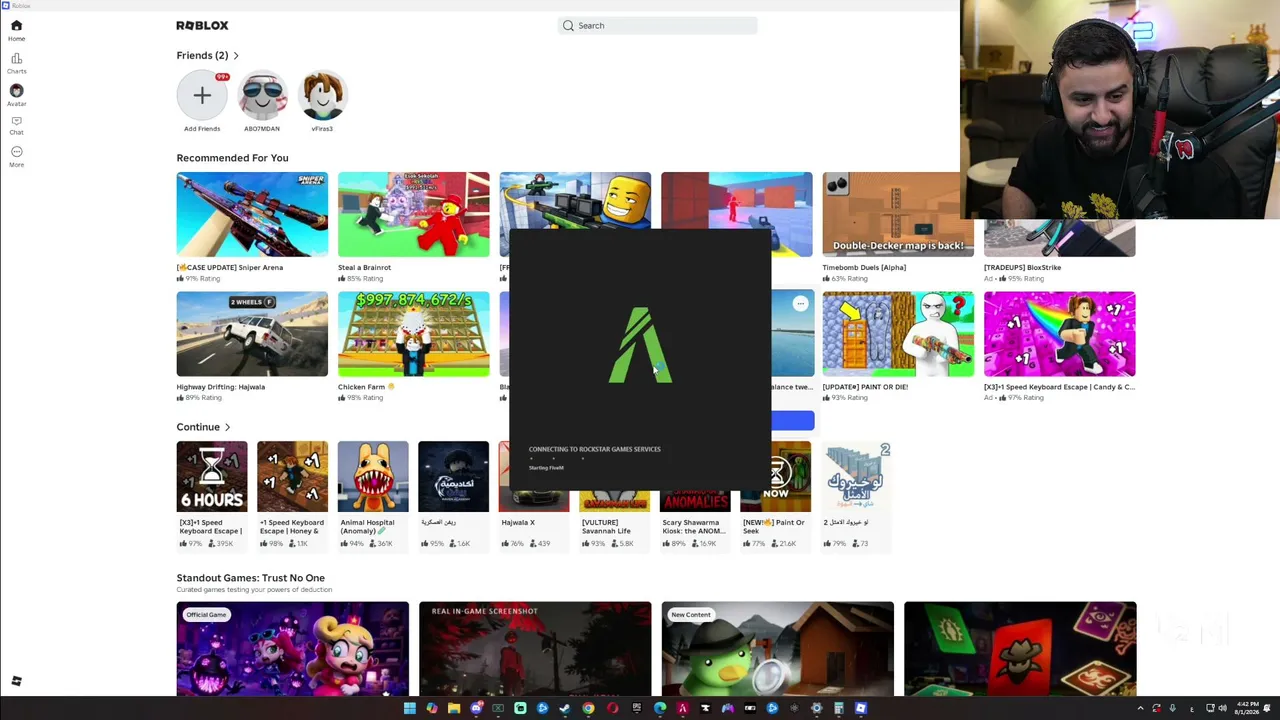Open the Home icon in Roblox sidebar
Image resolution: width=1280 pixels, height=720 pixels.
[x=16, y=25]
